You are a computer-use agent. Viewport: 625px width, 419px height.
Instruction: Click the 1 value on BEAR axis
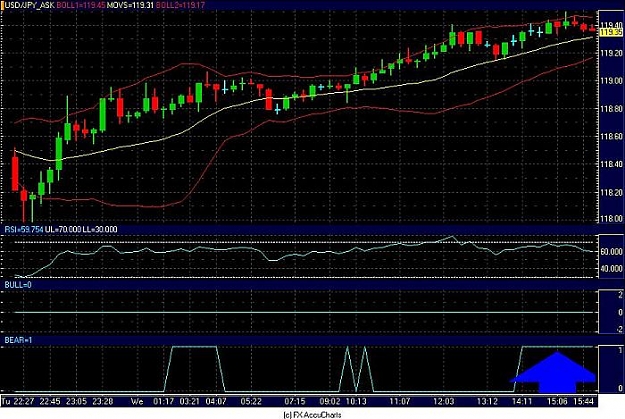point(620,350)
